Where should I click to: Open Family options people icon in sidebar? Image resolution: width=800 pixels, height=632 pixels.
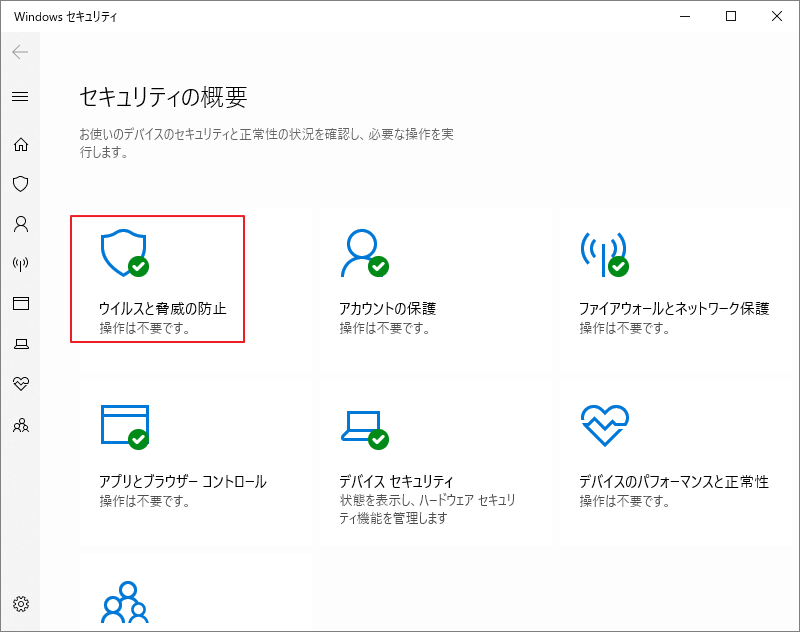20,424
